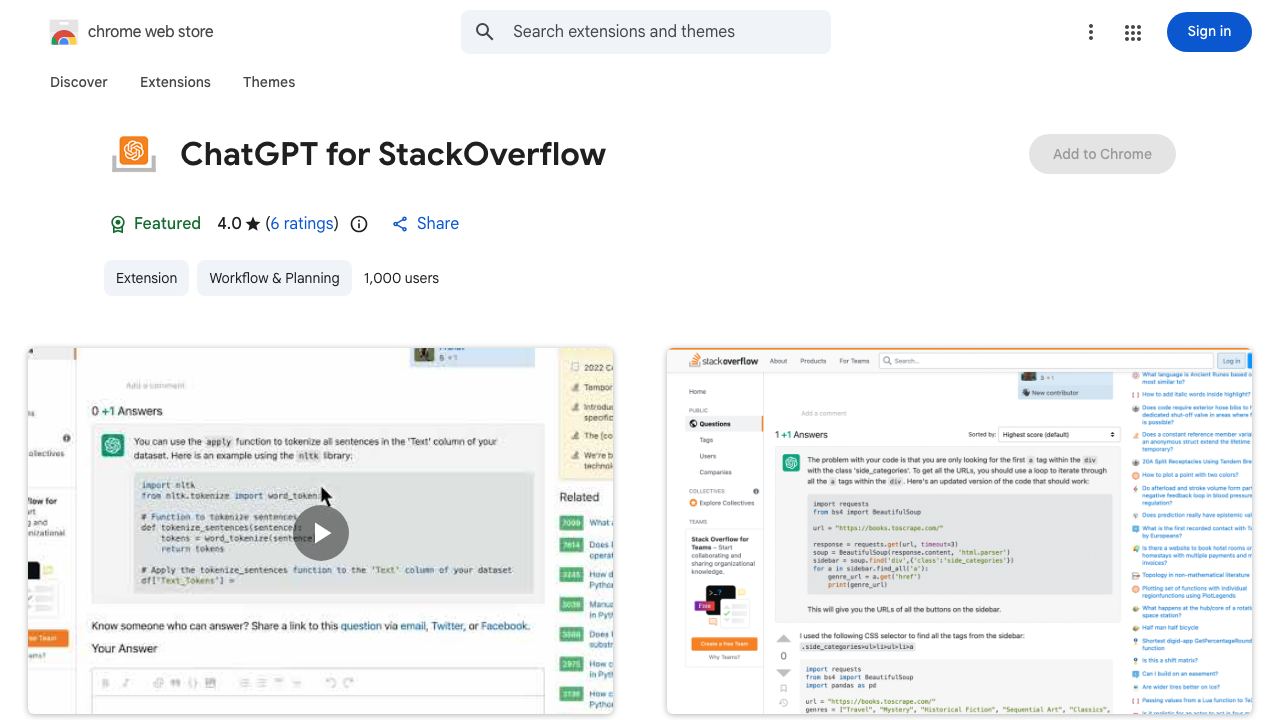Viewport: 1280px width, 720px height.
Task: Click the 1,000 users text
Action: point(401,278)
